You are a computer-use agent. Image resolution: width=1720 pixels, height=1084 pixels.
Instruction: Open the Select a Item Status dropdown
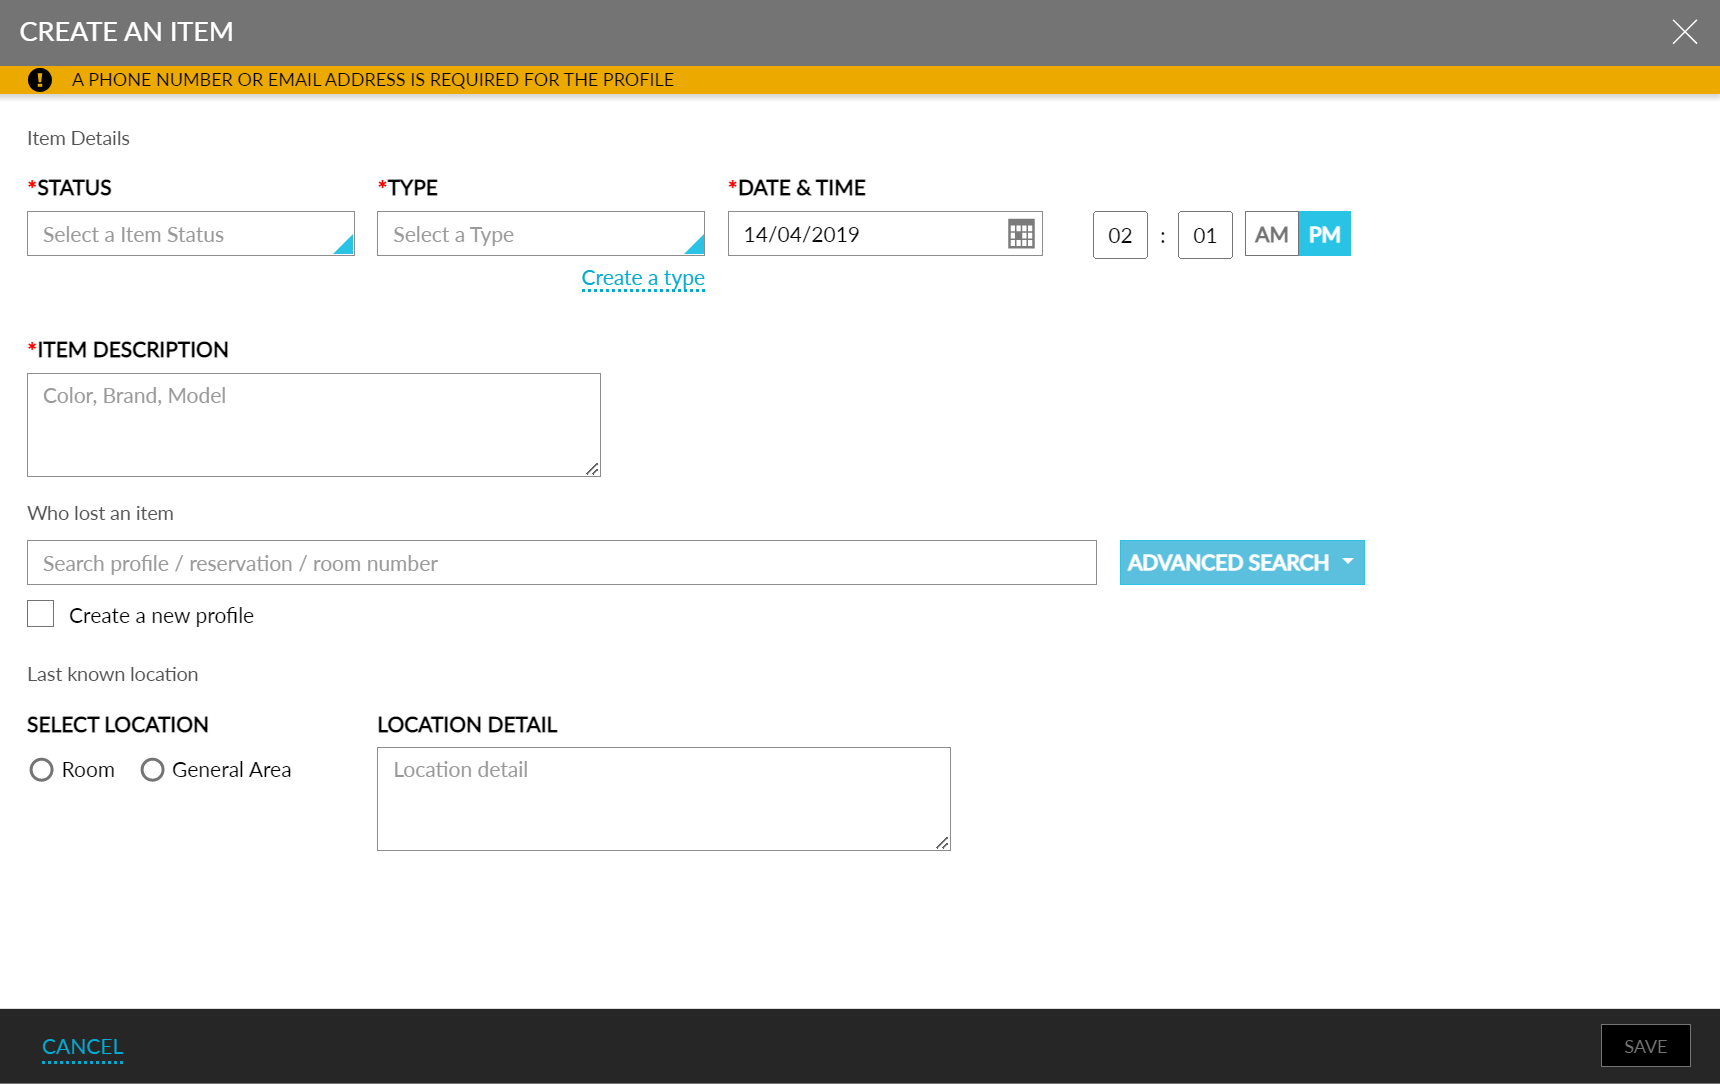click(x=190, y=233)
